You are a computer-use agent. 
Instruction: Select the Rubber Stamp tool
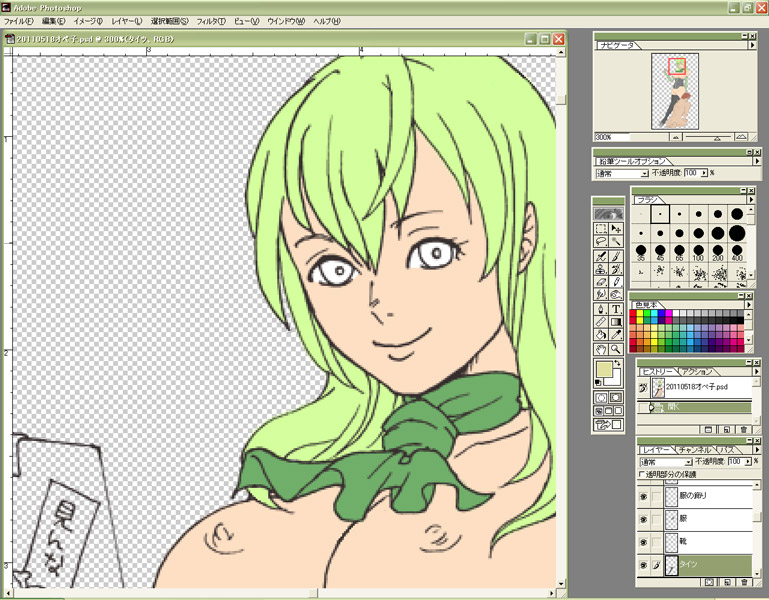[601, 269]
